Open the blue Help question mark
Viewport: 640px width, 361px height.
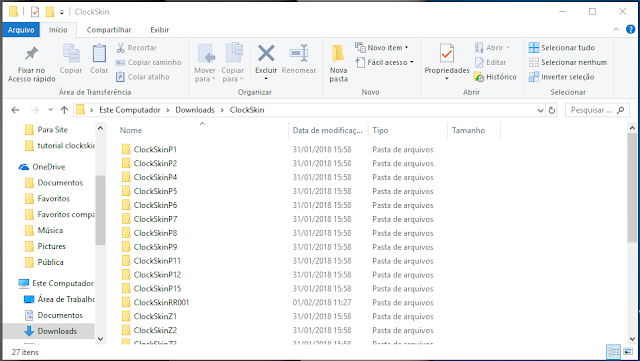coord(630,29)
